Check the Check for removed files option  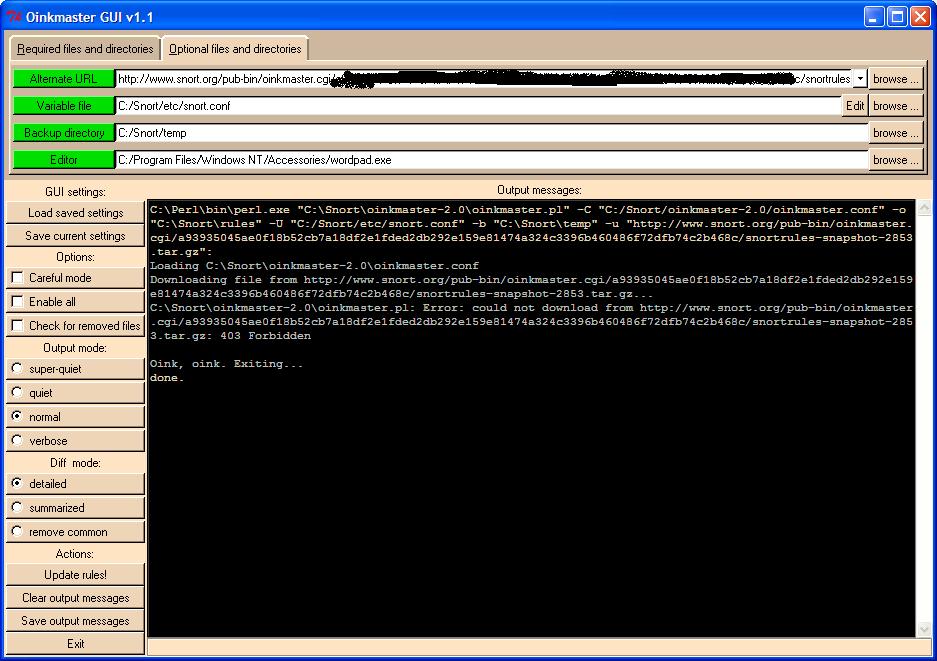[x=17, y=326]
